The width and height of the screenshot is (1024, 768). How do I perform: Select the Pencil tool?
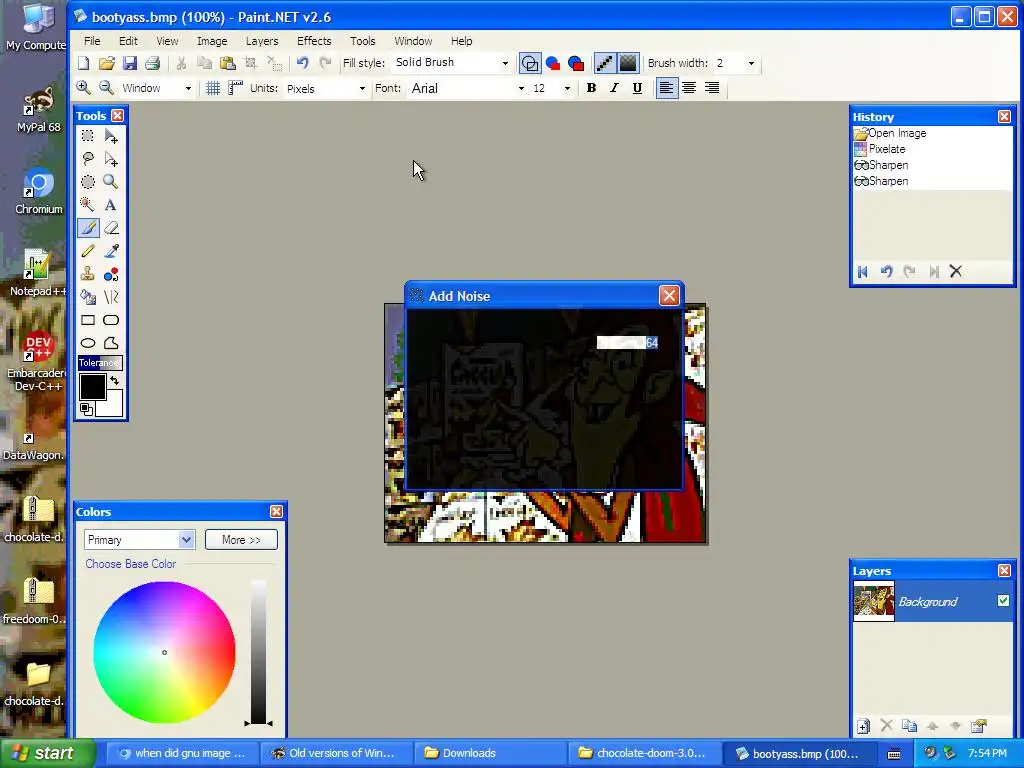pyautogui.click(x=88, y=251)
